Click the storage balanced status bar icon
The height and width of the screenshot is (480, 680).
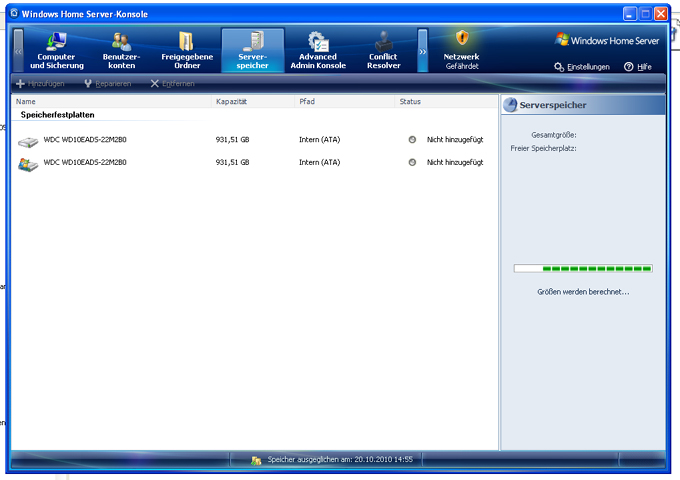coord(257,460)
